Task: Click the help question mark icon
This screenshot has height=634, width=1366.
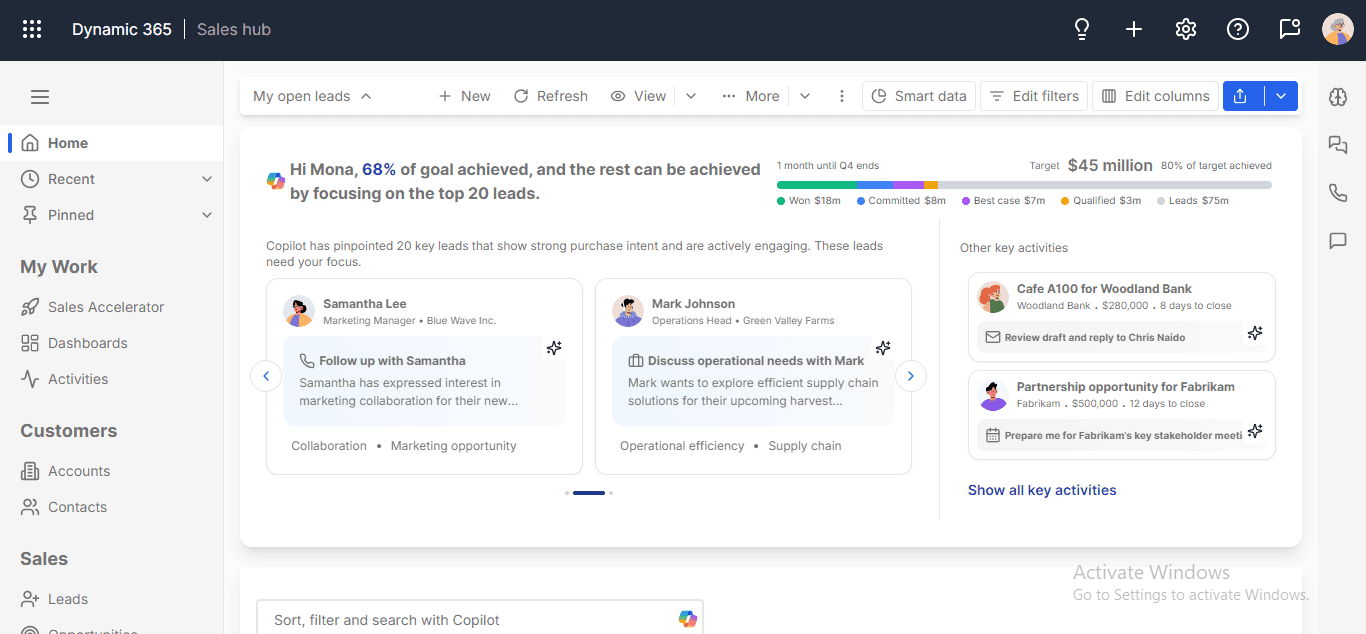Action: pos(1238,29)
